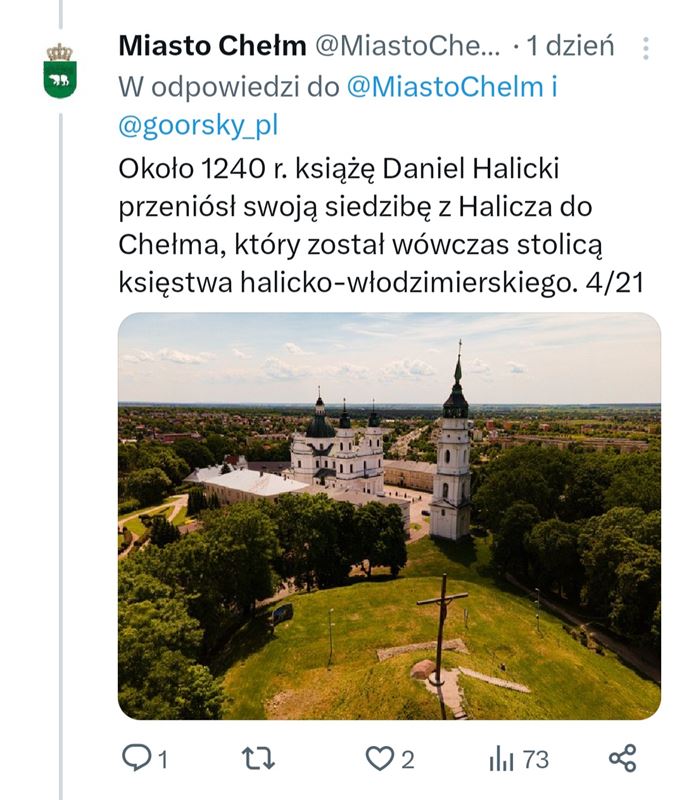684x800 pixels.
Task: Open the @goorsky_pl mention link
Action: click(x=198, y=126)
